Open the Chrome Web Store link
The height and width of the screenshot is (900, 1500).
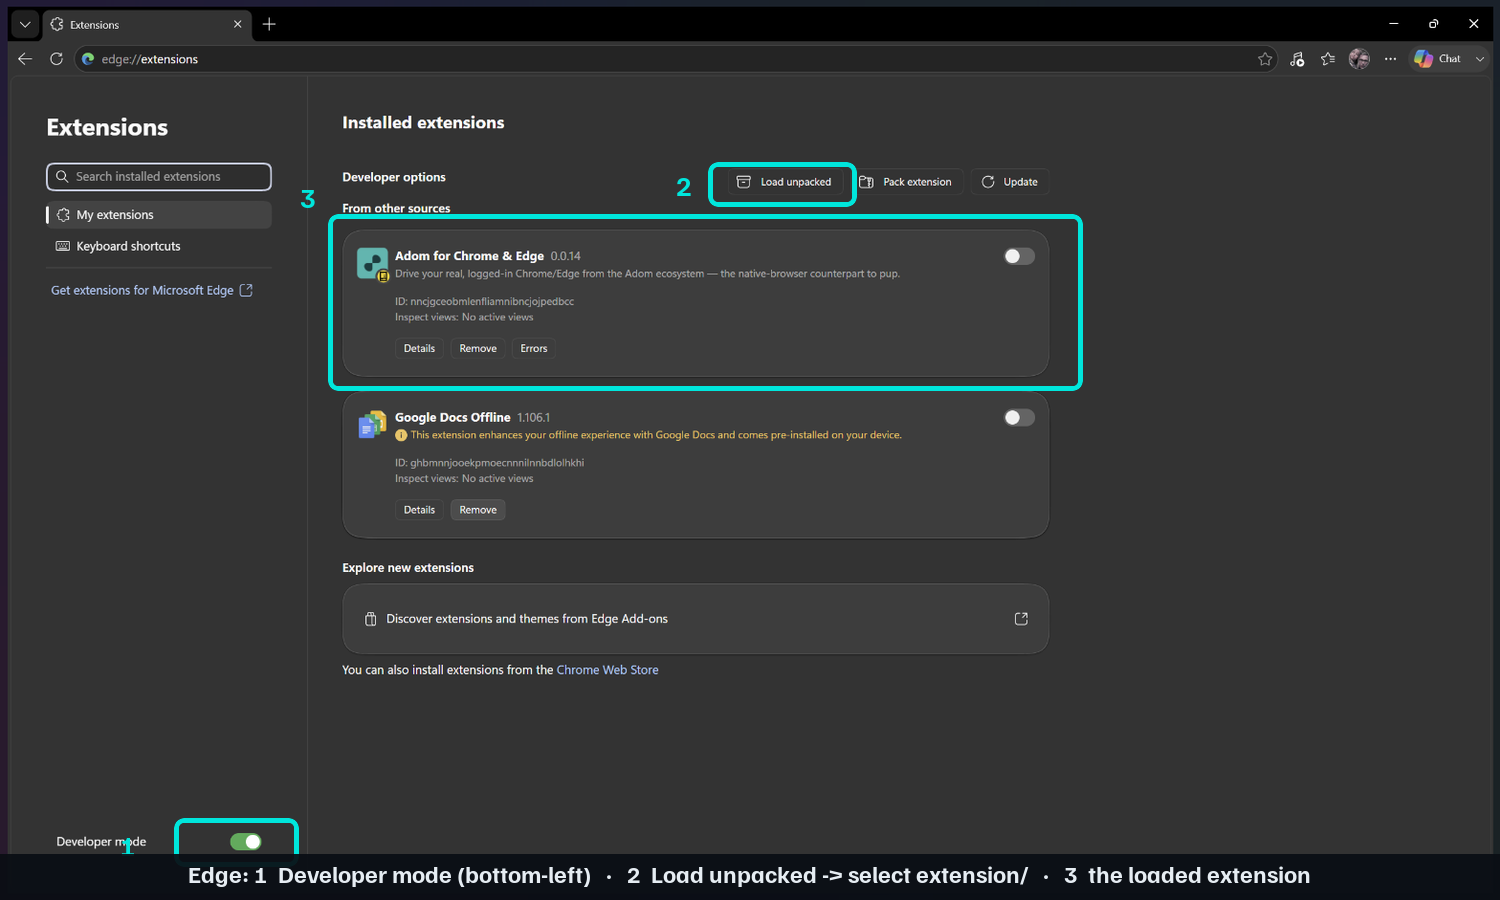point(607,670)
